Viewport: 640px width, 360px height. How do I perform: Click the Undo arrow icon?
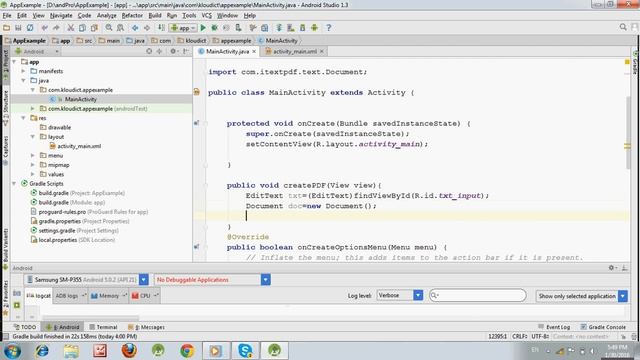click(x=44, y=28)
